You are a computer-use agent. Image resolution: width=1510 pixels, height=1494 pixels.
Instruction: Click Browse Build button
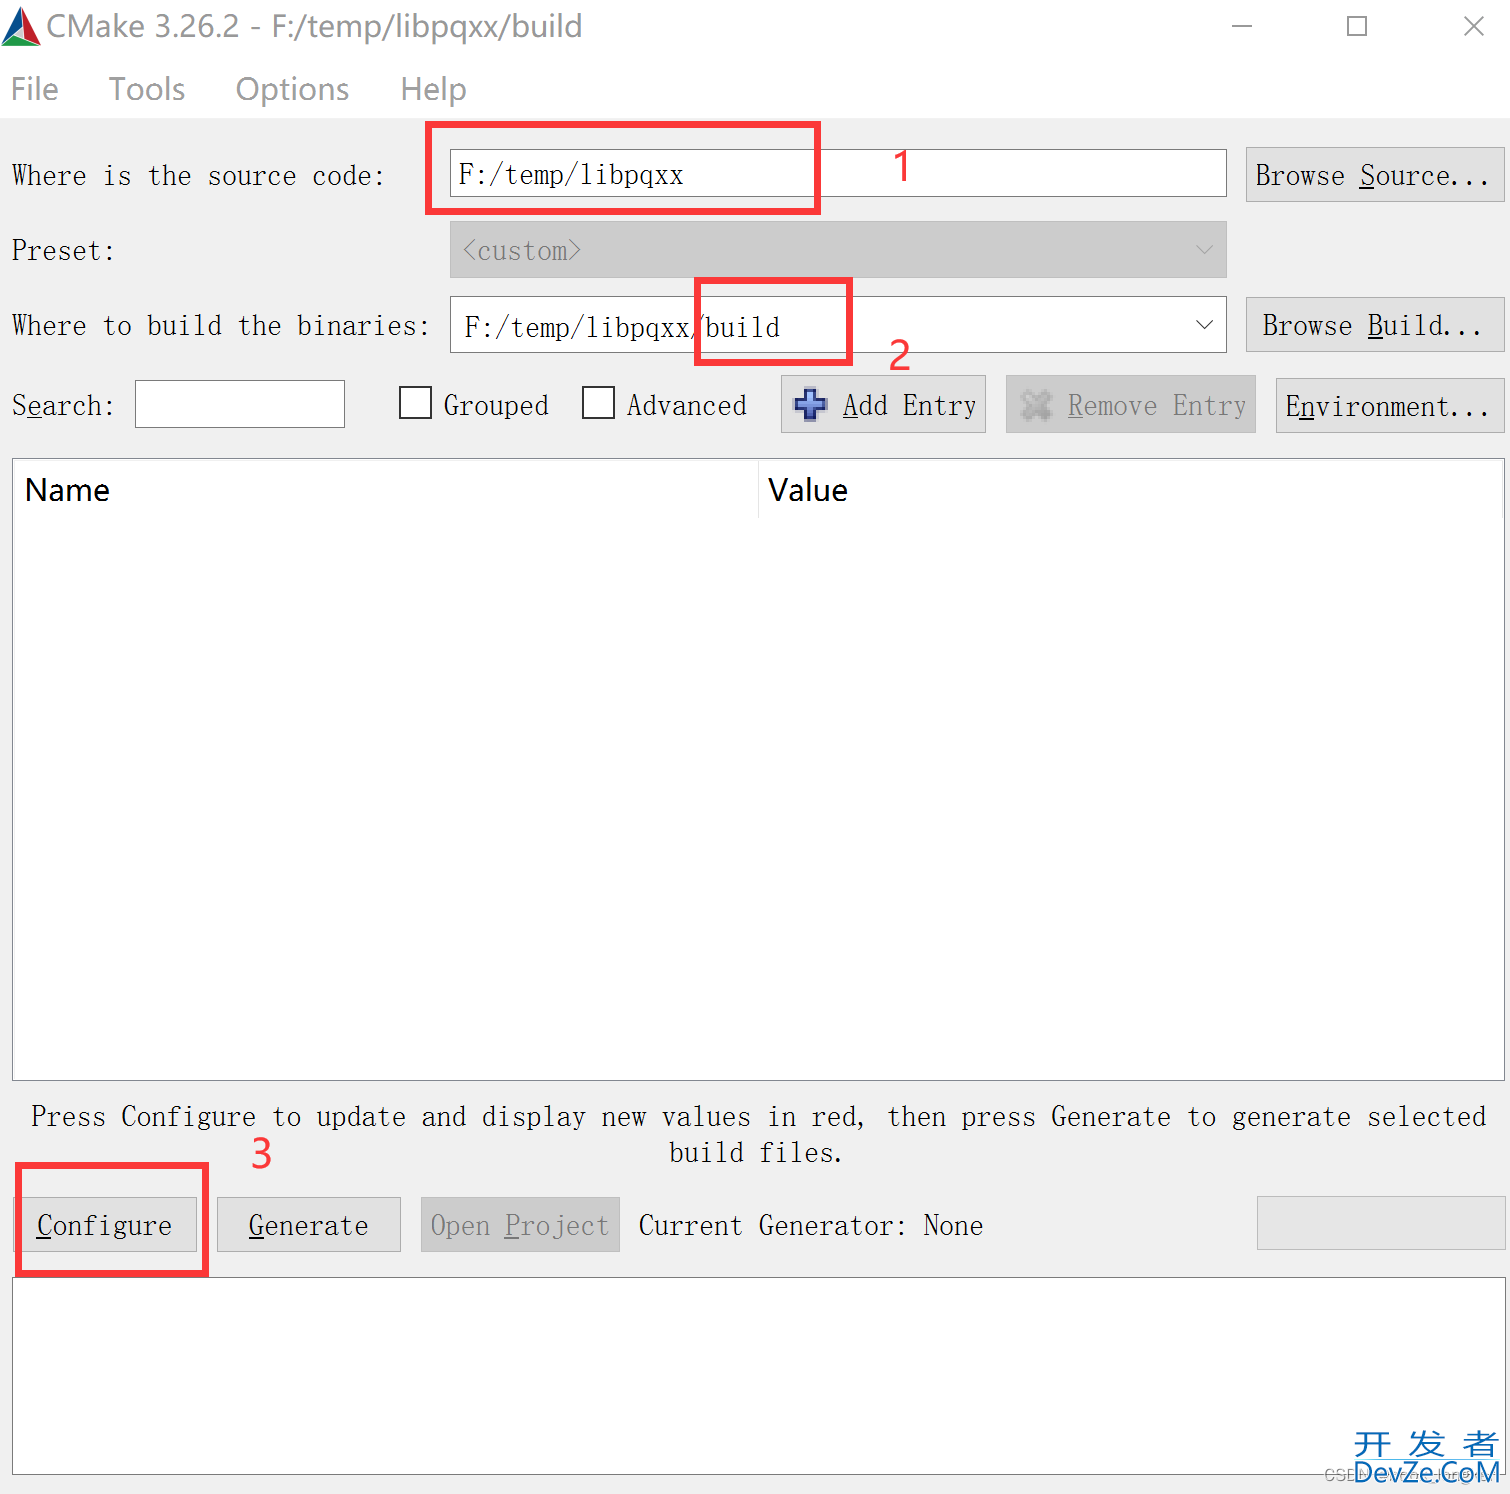1374,325
